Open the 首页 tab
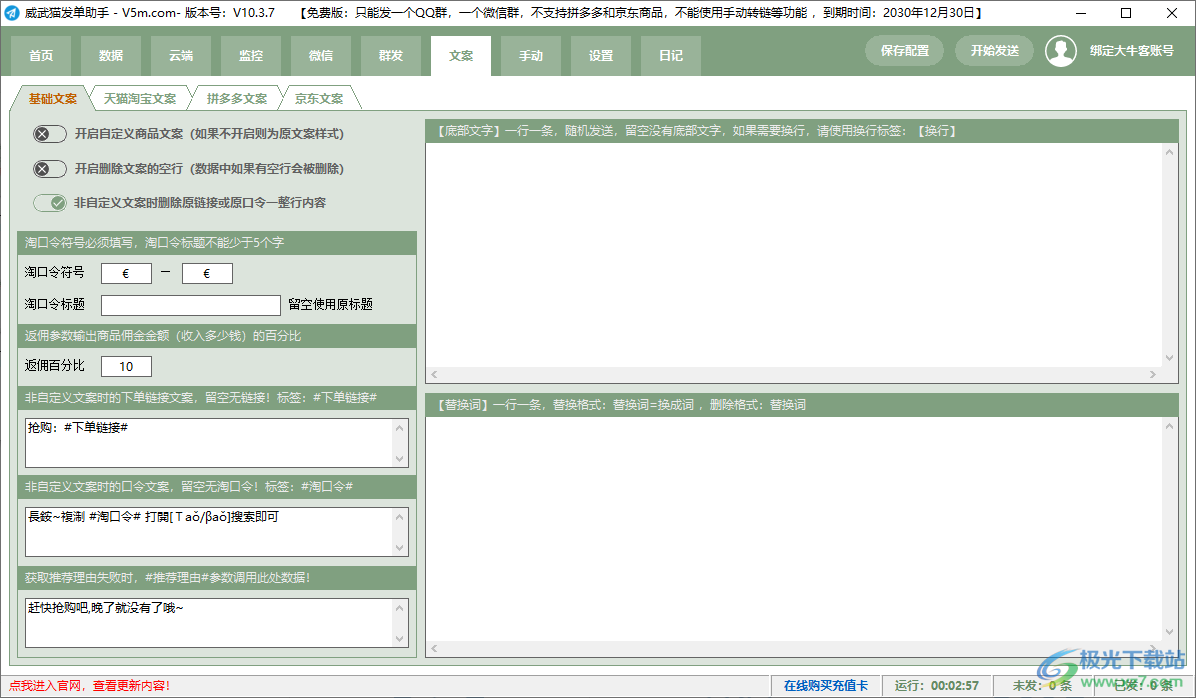The height and width of the screenshot is (698, 1196). pyautogui.click(x=41, y=56)
